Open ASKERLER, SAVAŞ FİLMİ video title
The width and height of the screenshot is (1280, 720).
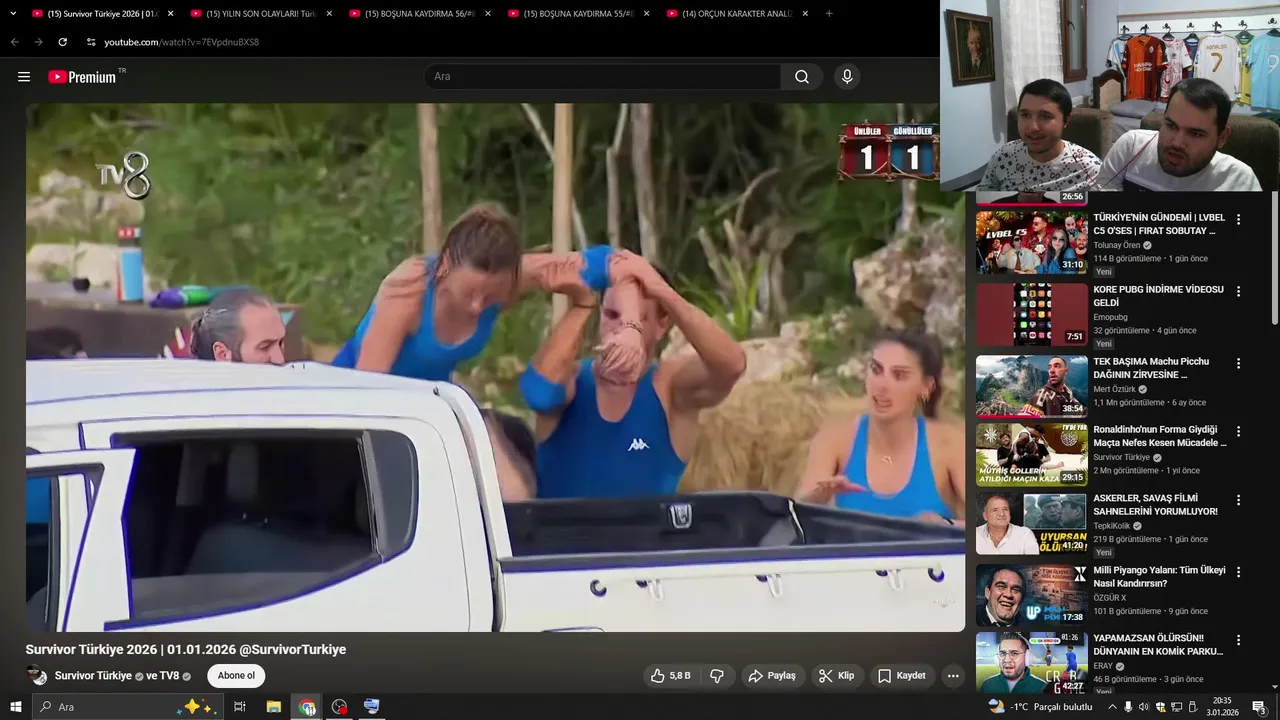click(x=1156, y=505)
